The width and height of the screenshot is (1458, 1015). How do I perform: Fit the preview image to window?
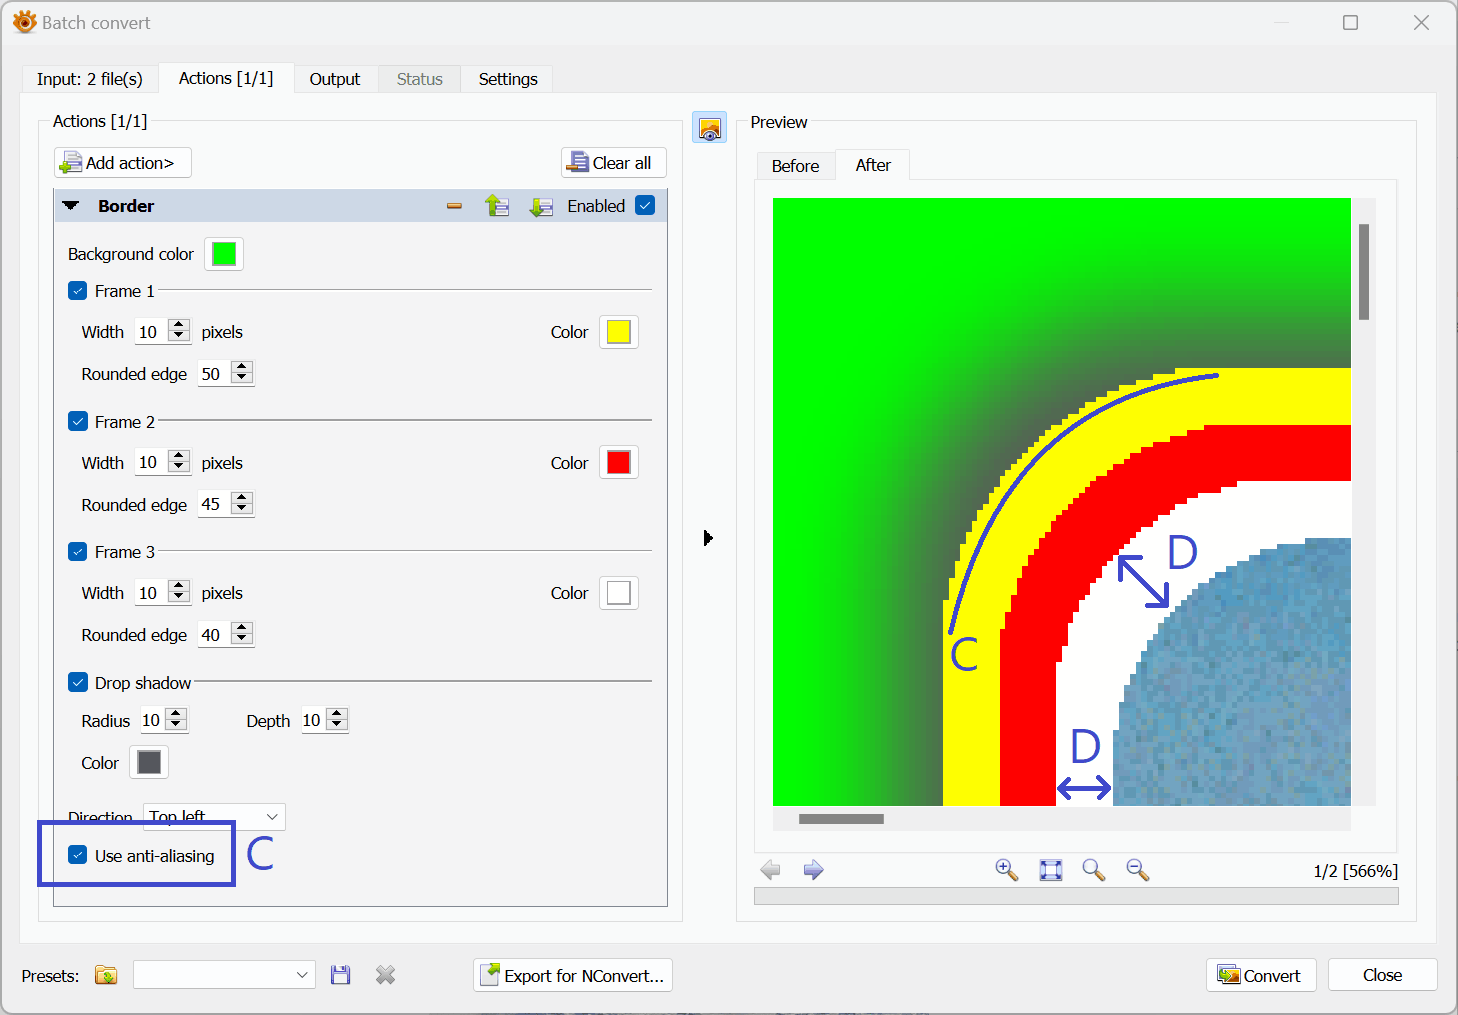point(1050,870)
